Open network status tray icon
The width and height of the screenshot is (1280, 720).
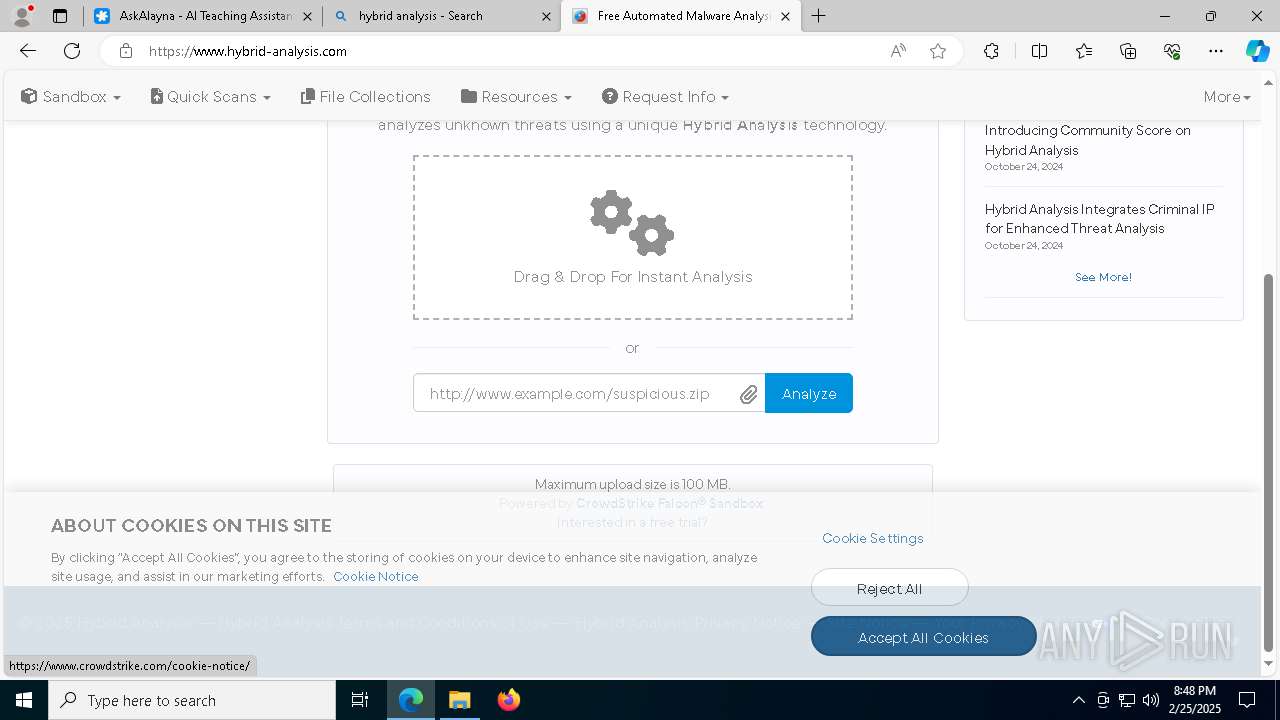pyautogui.click(x=1127, y=700)
